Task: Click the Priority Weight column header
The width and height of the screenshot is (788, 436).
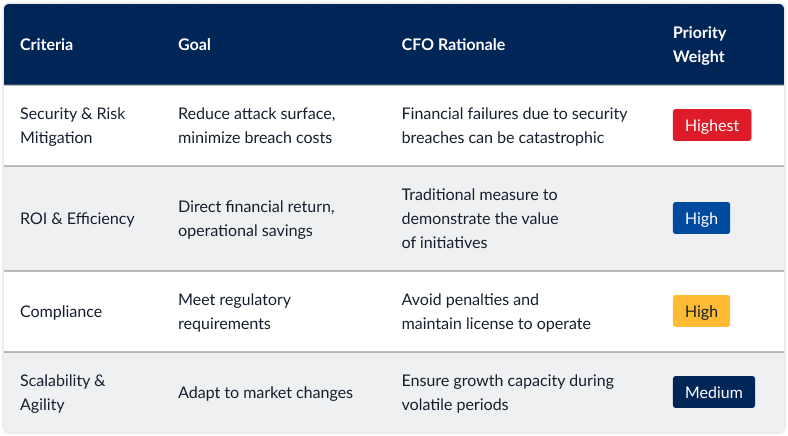Action: tap(699, 45)
